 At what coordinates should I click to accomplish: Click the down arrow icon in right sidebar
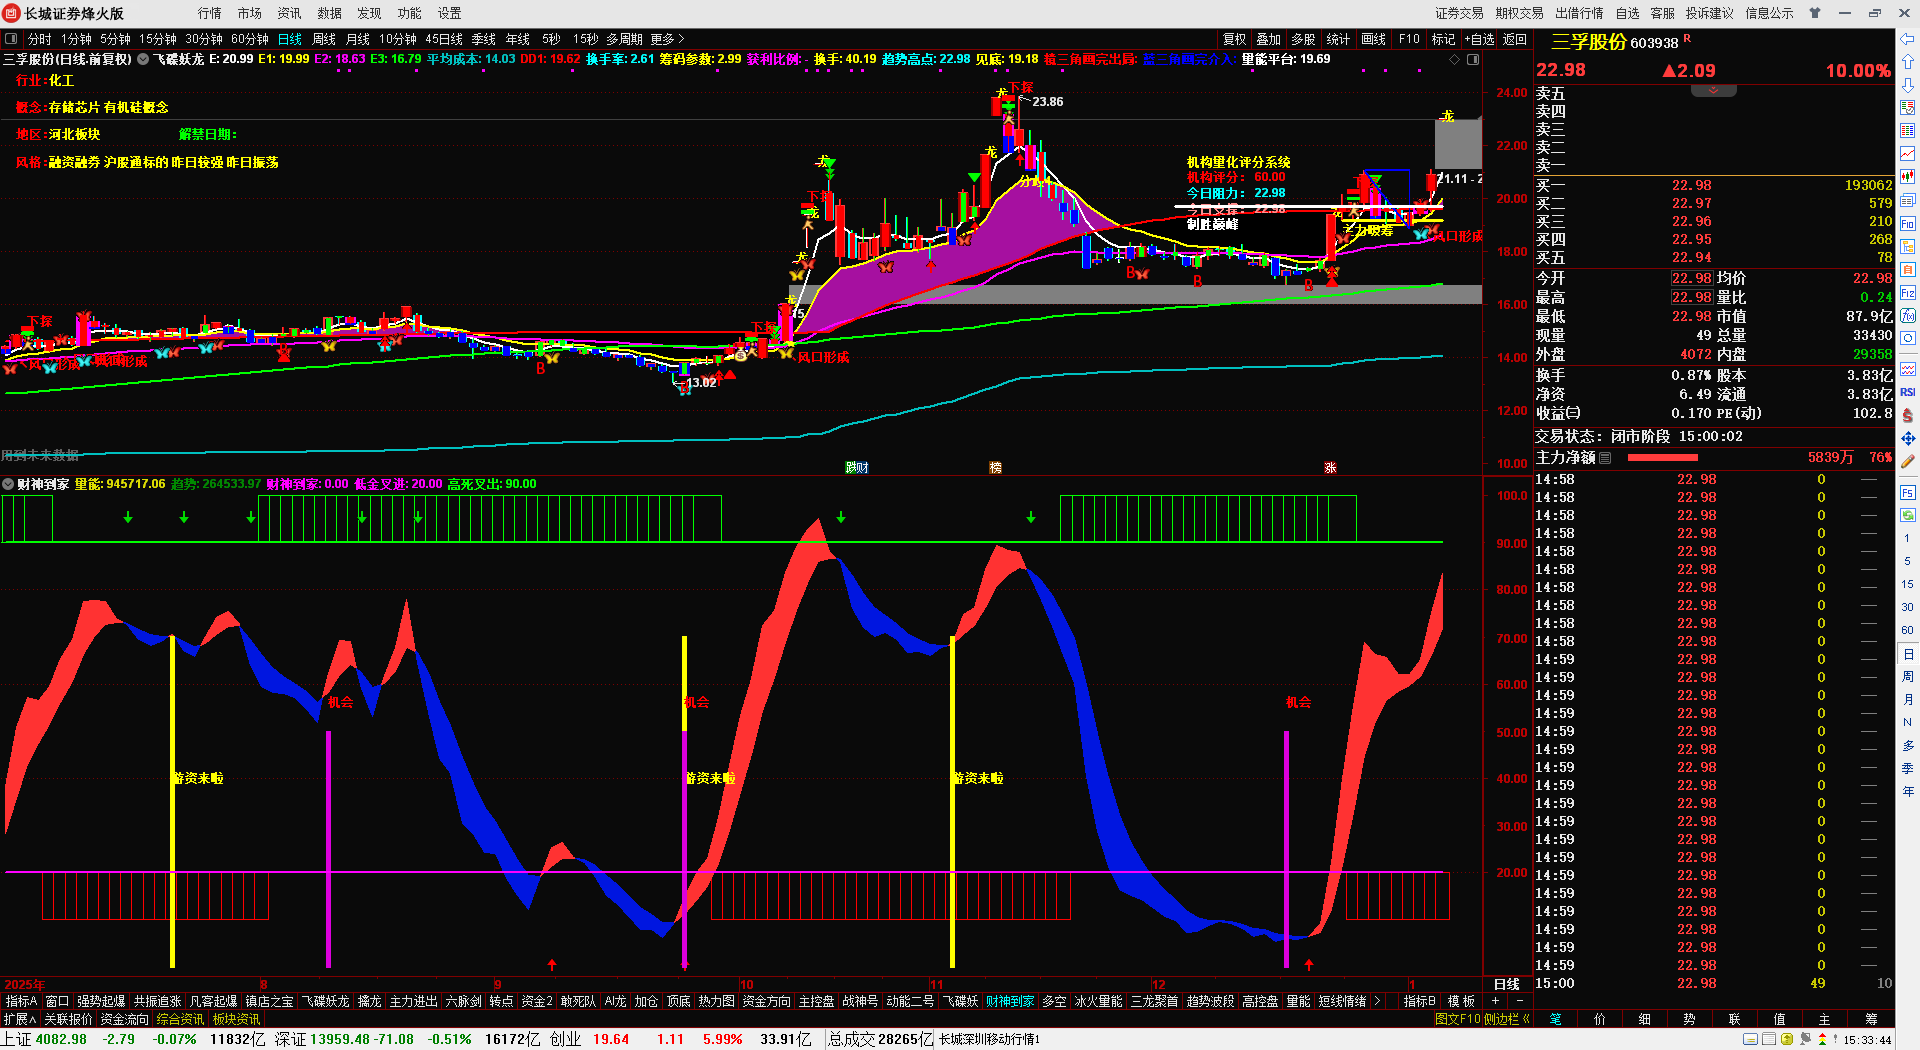point(1908,85)
